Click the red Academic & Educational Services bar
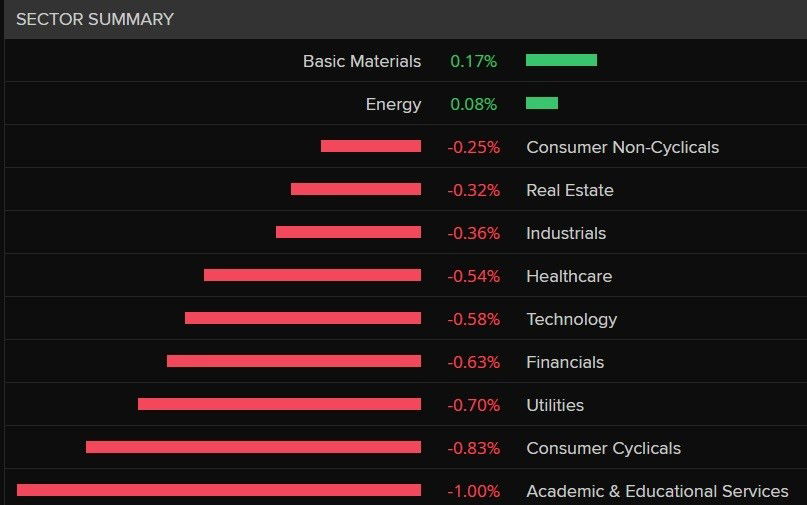 [219, 490]
